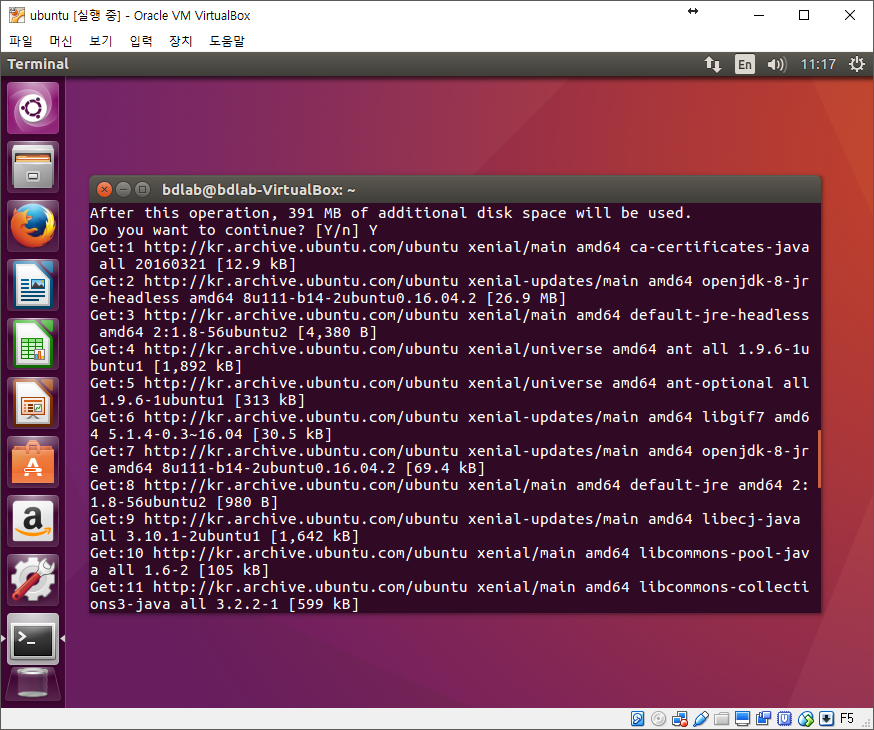The image size is (874, 730).
Task: Open LibreOffice Calc spreadsheet icon
Action: point(33,344)
